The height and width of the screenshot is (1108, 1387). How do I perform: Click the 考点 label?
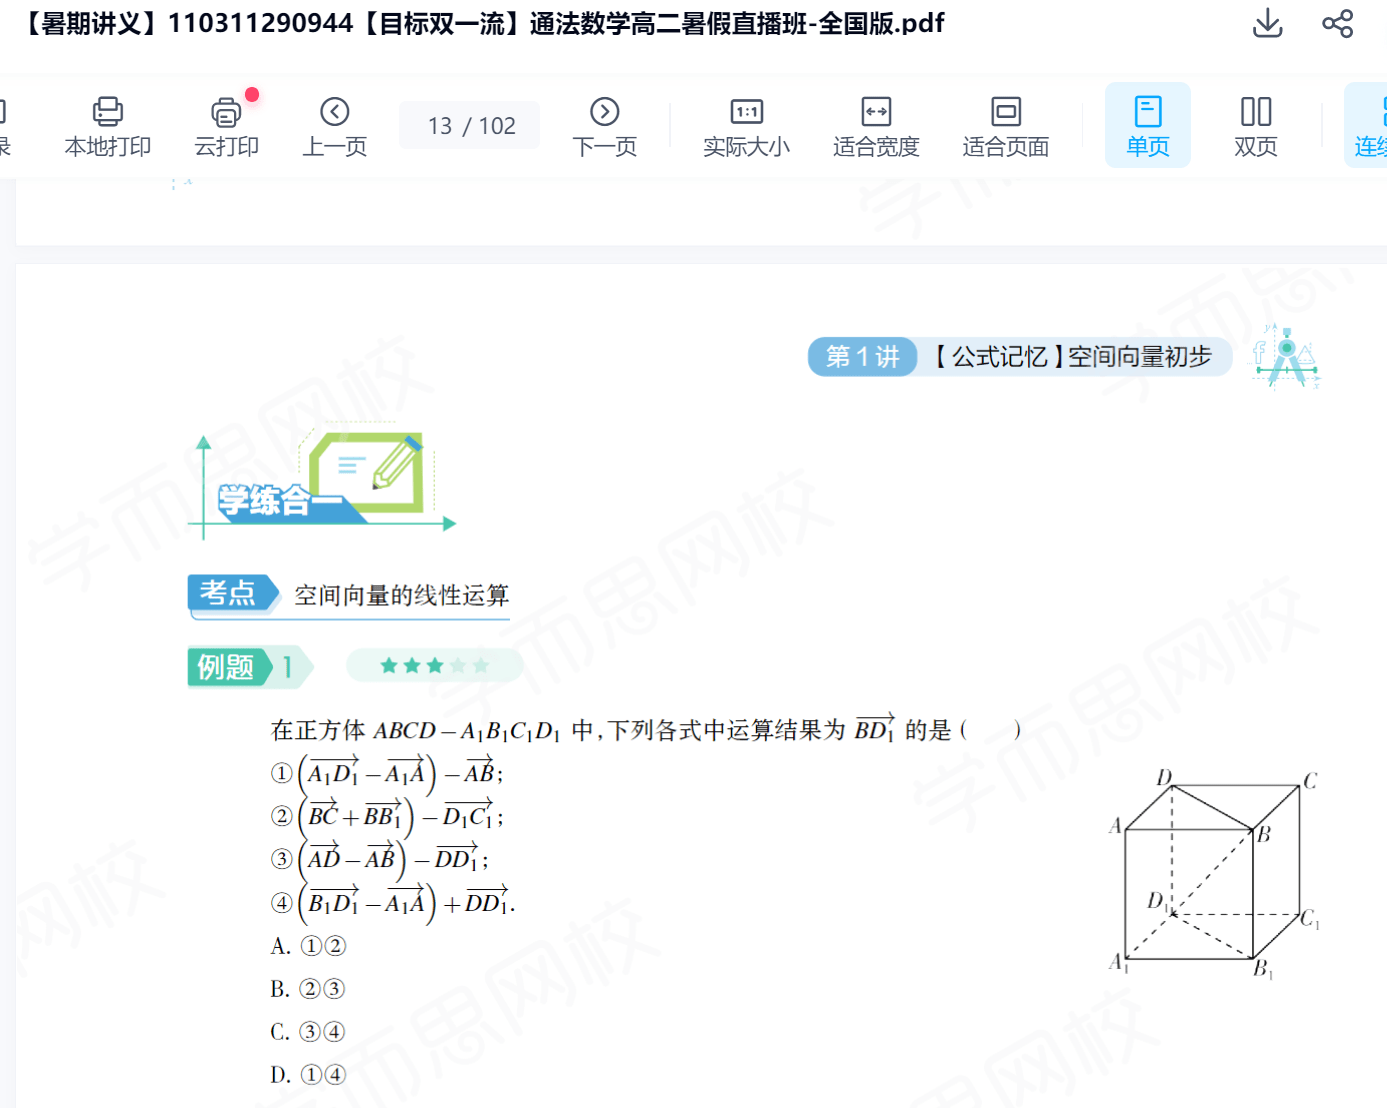(x=233, y=593)
